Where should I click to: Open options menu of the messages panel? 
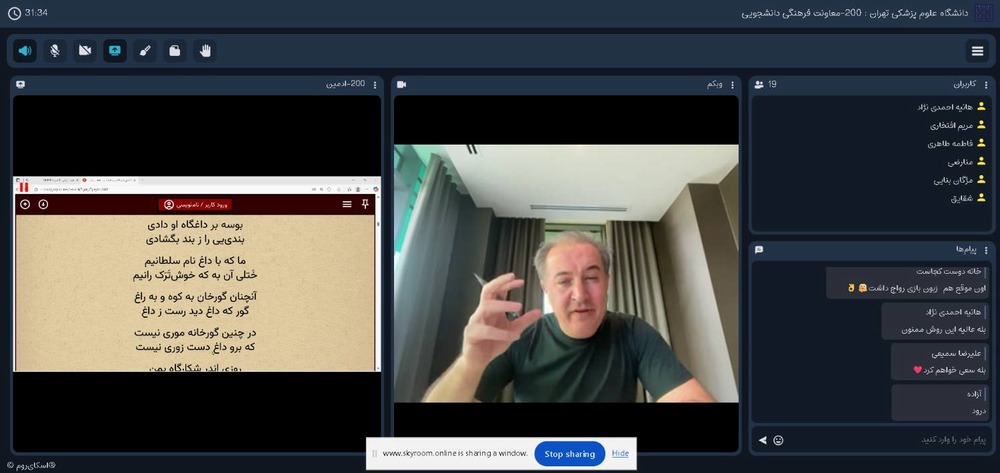[x=988, y=249]
